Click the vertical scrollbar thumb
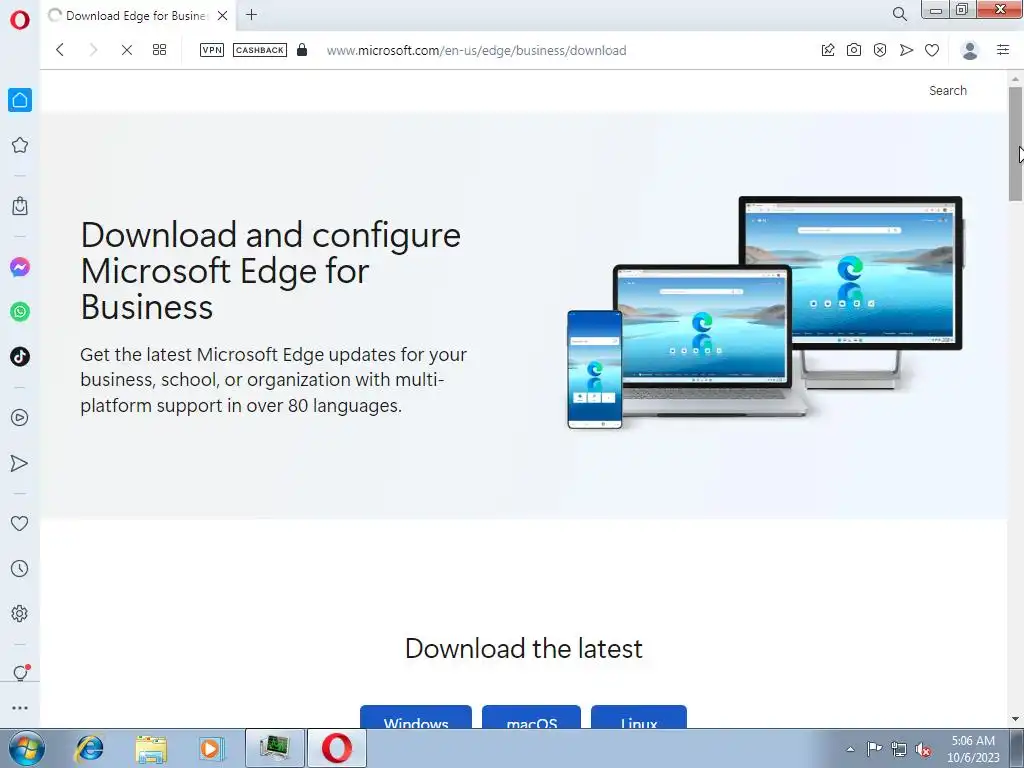 (1015, 144)
